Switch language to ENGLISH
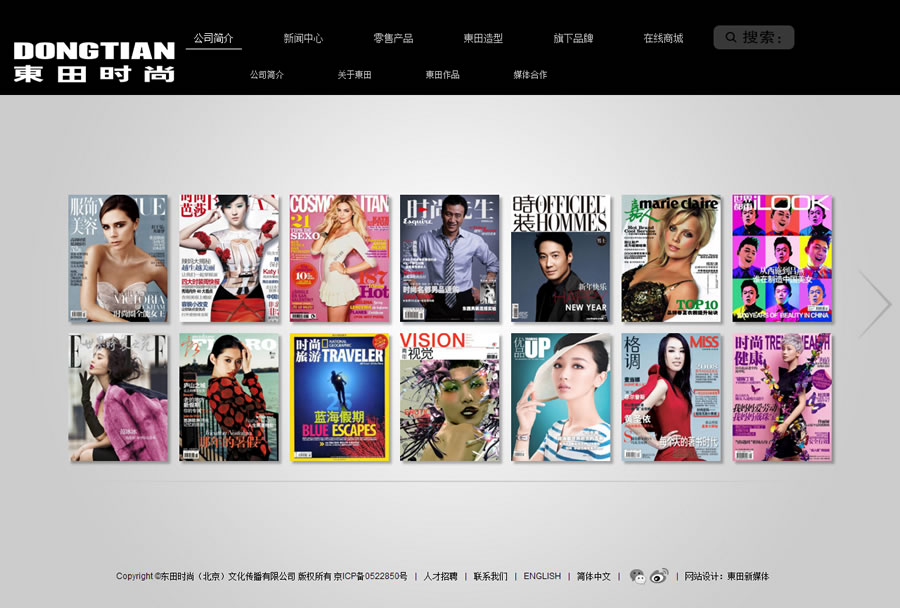Viewport: 900px width, 608px height. pyautogui.click(x=542, y=577)
